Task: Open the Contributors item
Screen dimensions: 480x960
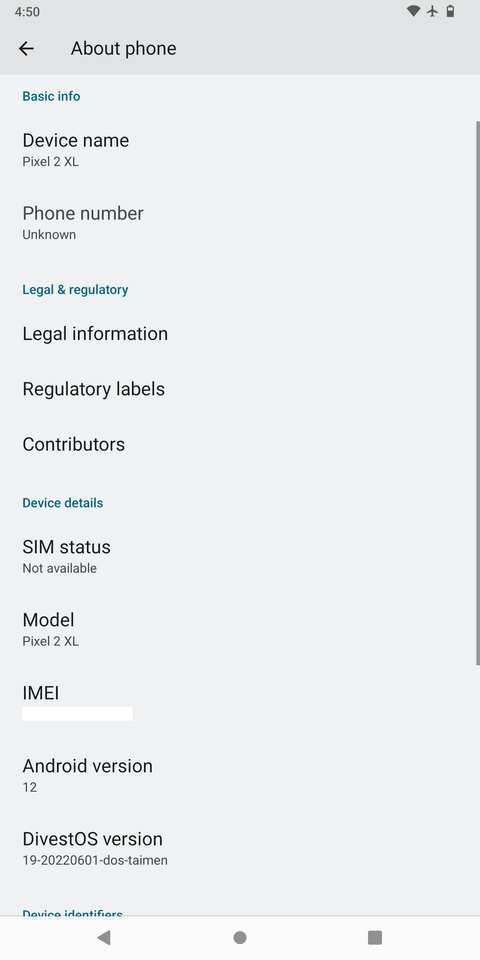Action: click(240, 444)
